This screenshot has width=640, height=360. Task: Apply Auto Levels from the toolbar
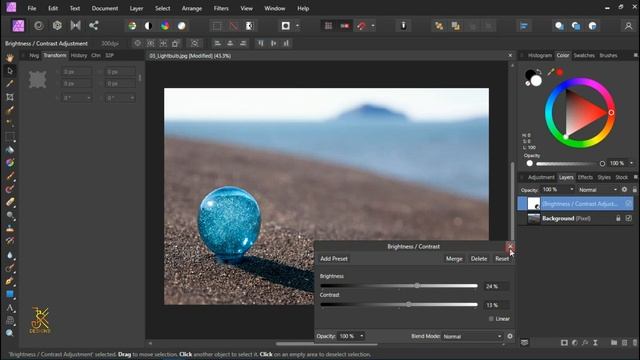(132, 26)
